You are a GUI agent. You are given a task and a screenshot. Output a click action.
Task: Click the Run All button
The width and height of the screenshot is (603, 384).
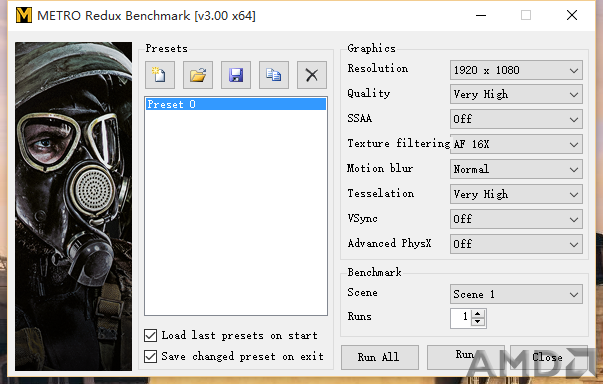pyautogui.click(x=380, y=357)
